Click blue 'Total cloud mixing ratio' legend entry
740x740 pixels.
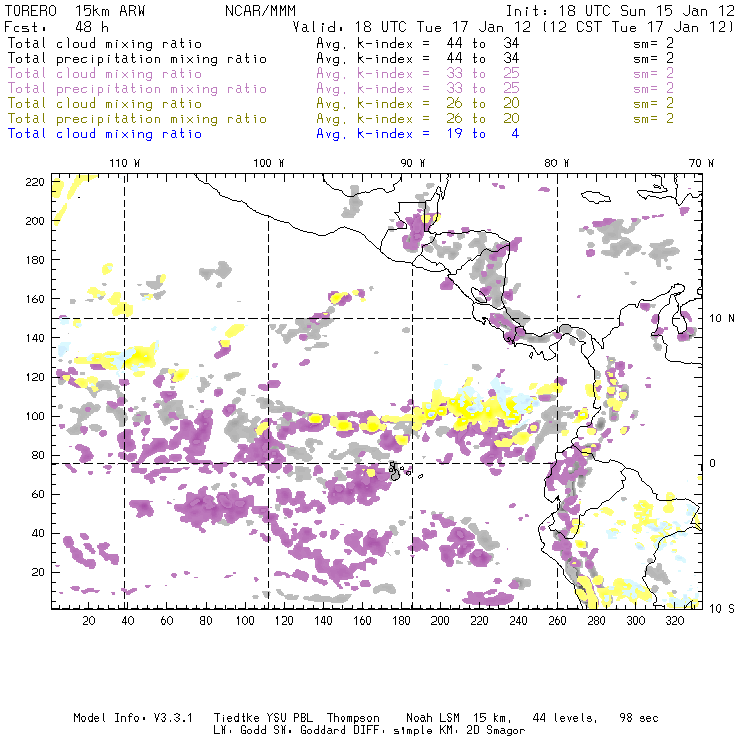(105, 134)
